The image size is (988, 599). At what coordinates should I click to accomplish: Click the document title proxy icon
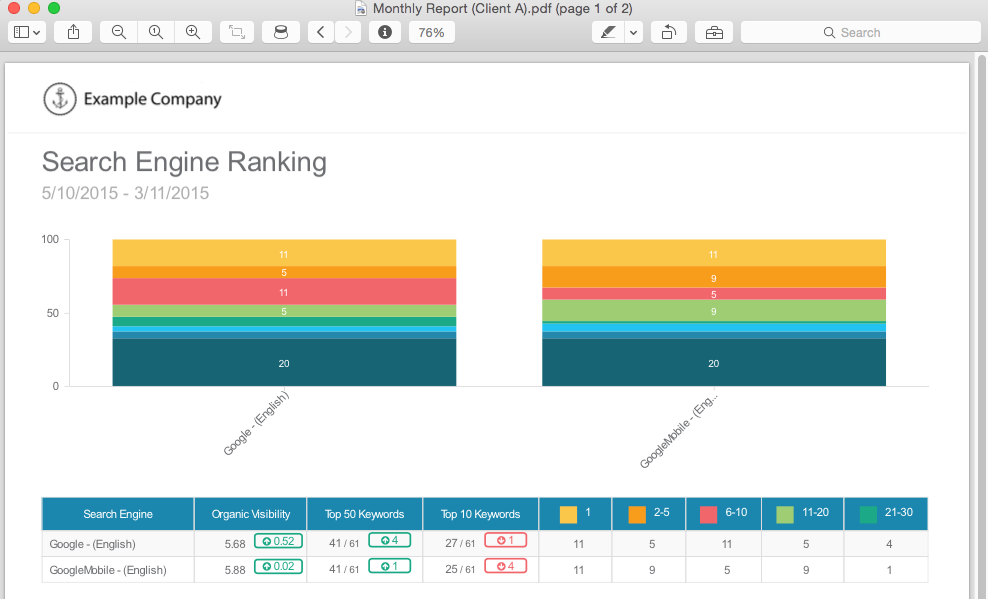coord(361,8)
